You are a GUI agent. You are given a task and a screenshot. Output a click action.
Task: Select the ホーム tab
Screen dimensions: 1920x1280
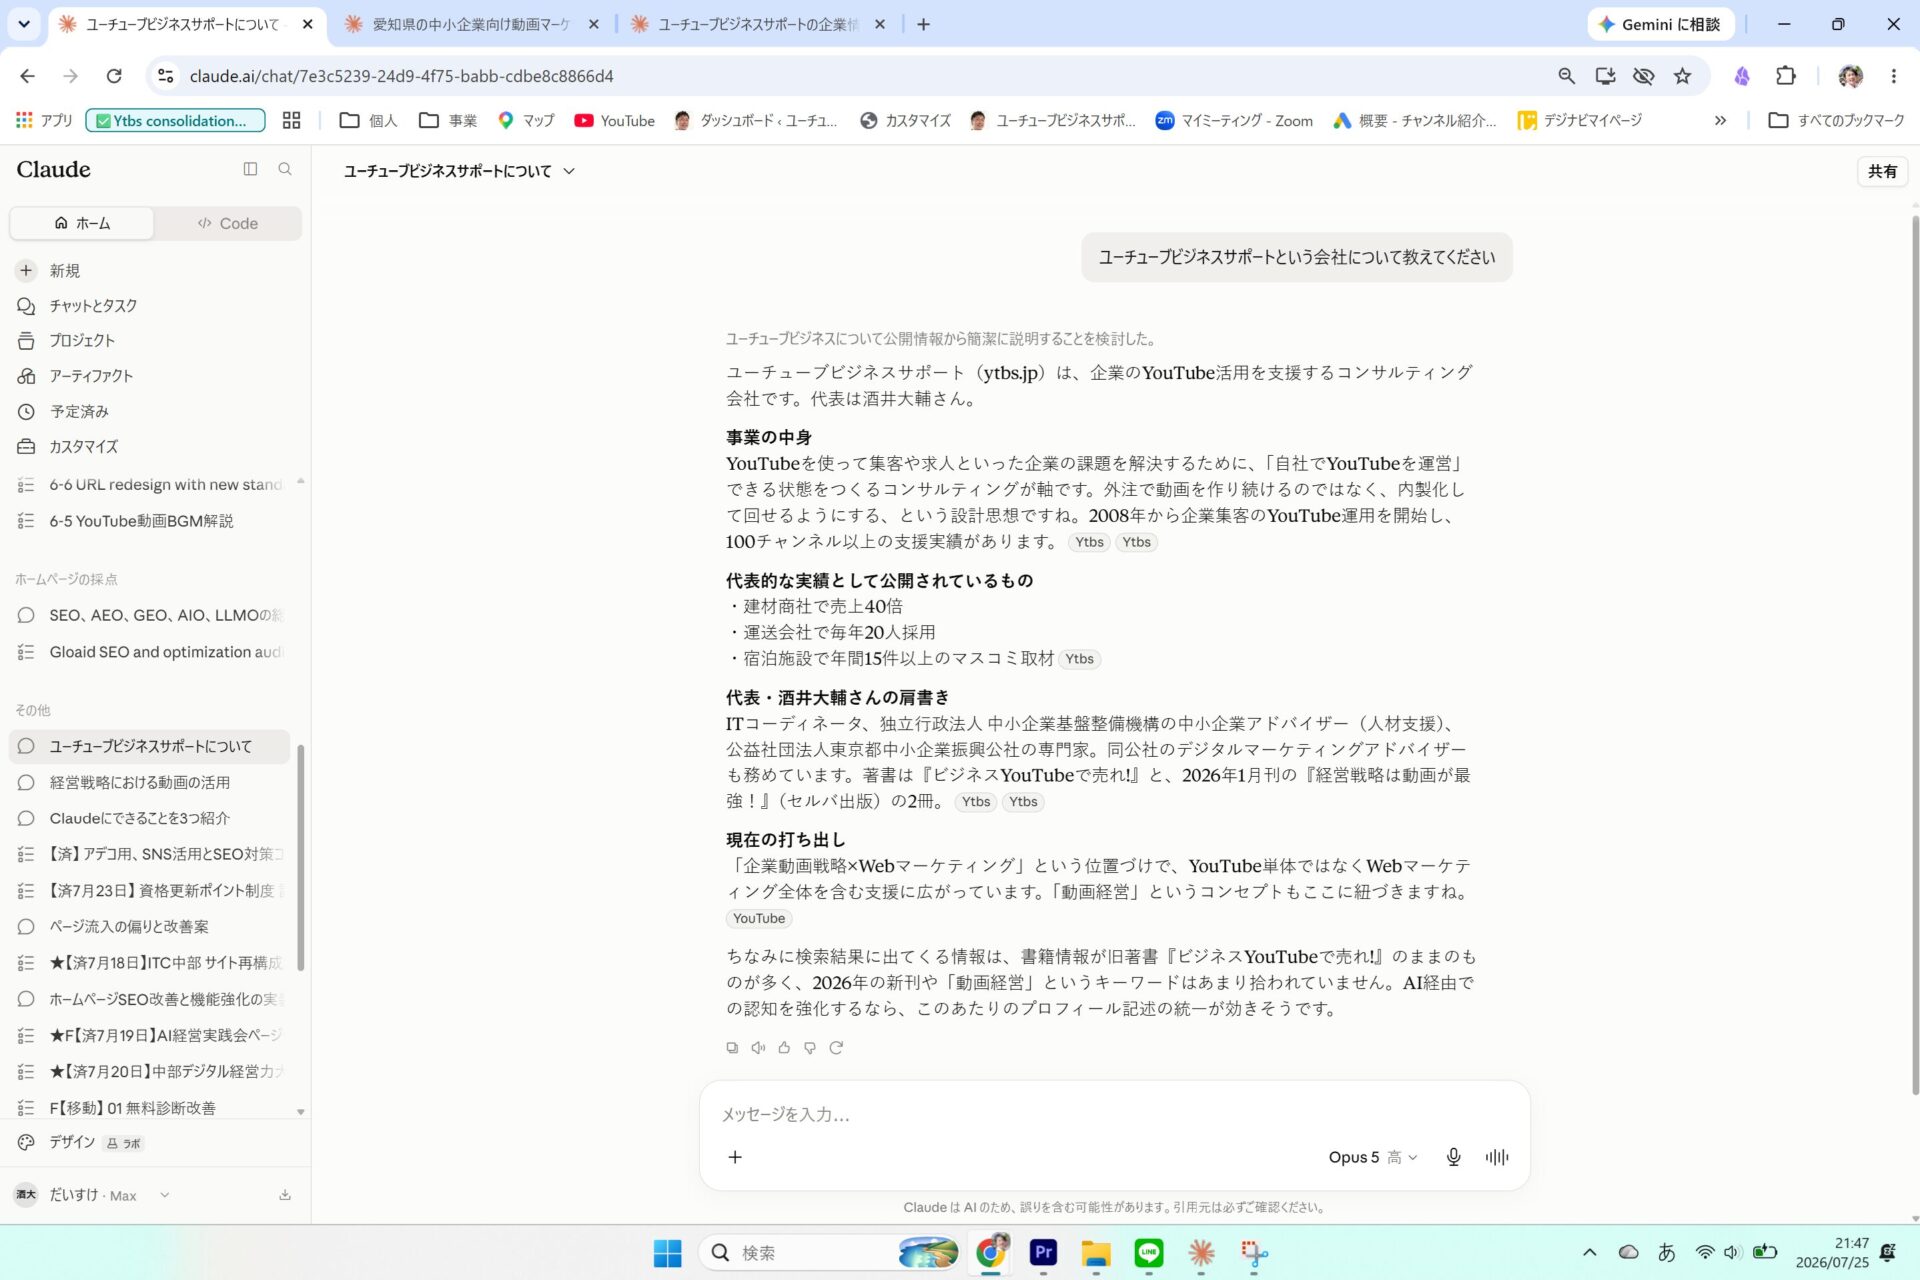[x=82, y=223]
